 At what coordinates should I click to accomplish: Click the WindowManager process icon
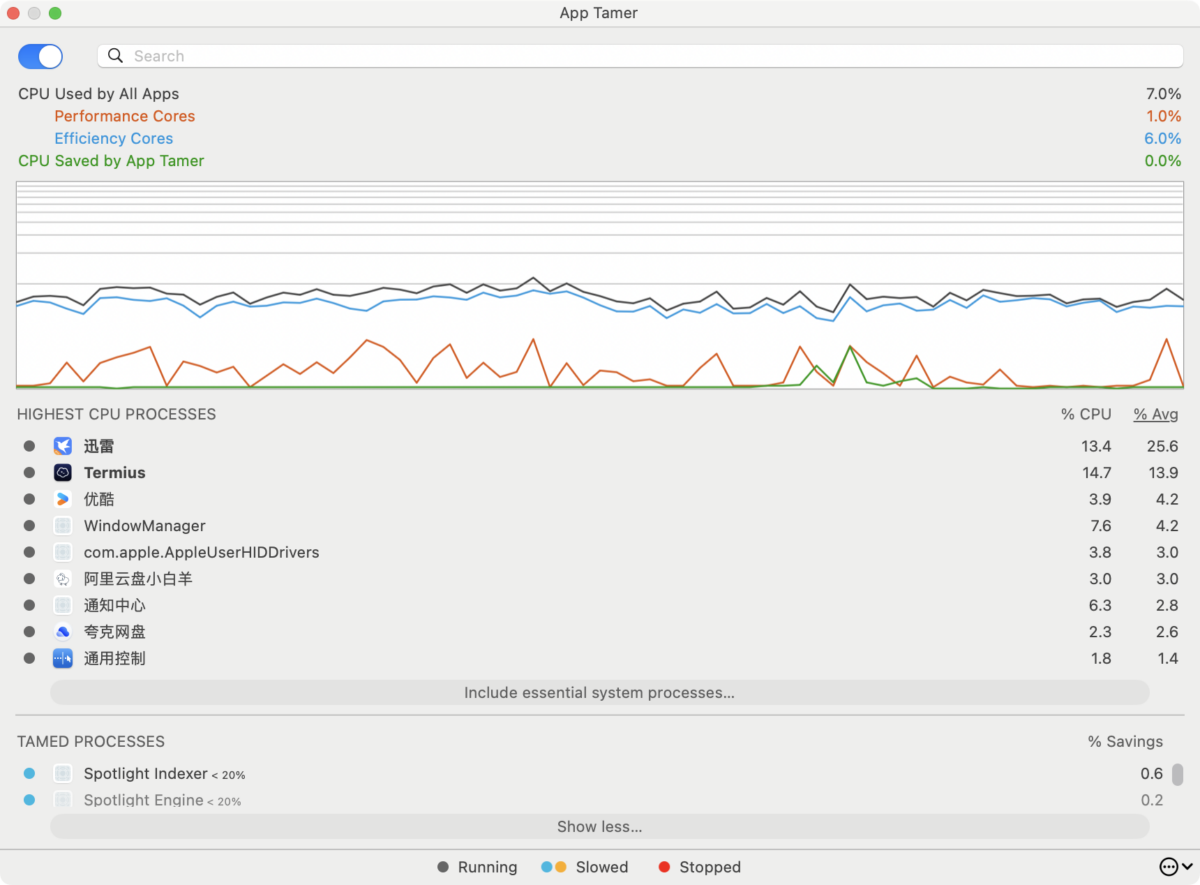[x=62, y=525]
